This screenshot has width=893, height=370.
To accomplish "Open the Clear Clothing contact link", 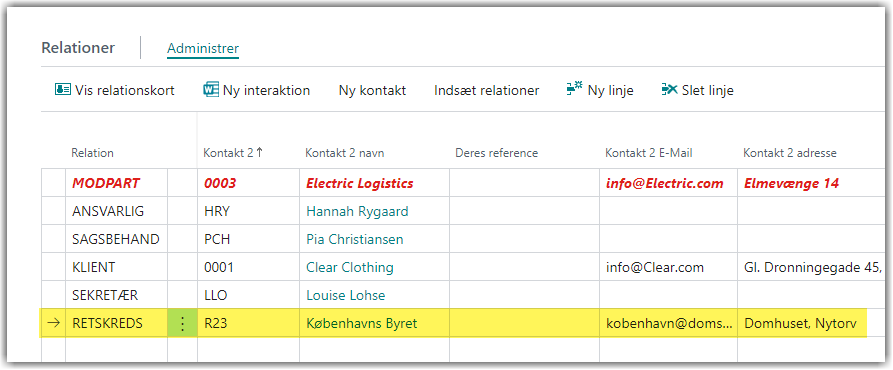I will (350, 267).
